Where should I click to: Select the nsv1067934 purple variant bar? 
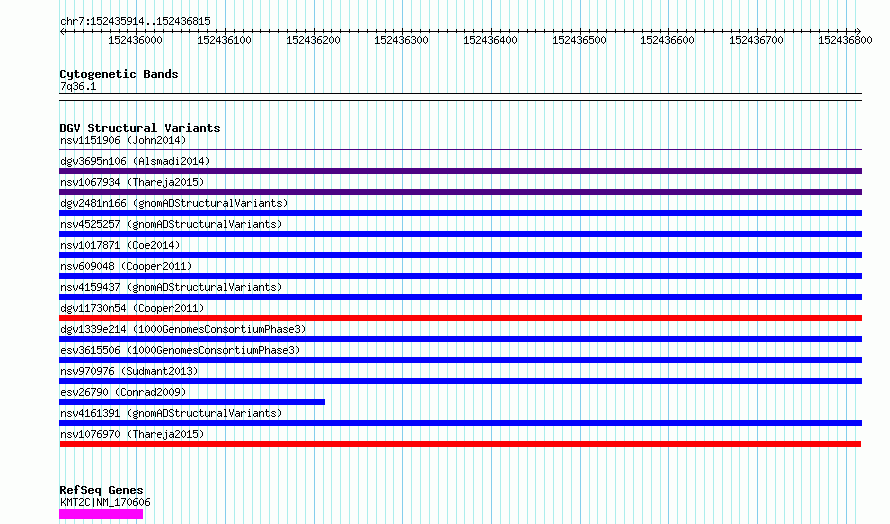click(460, 192)
